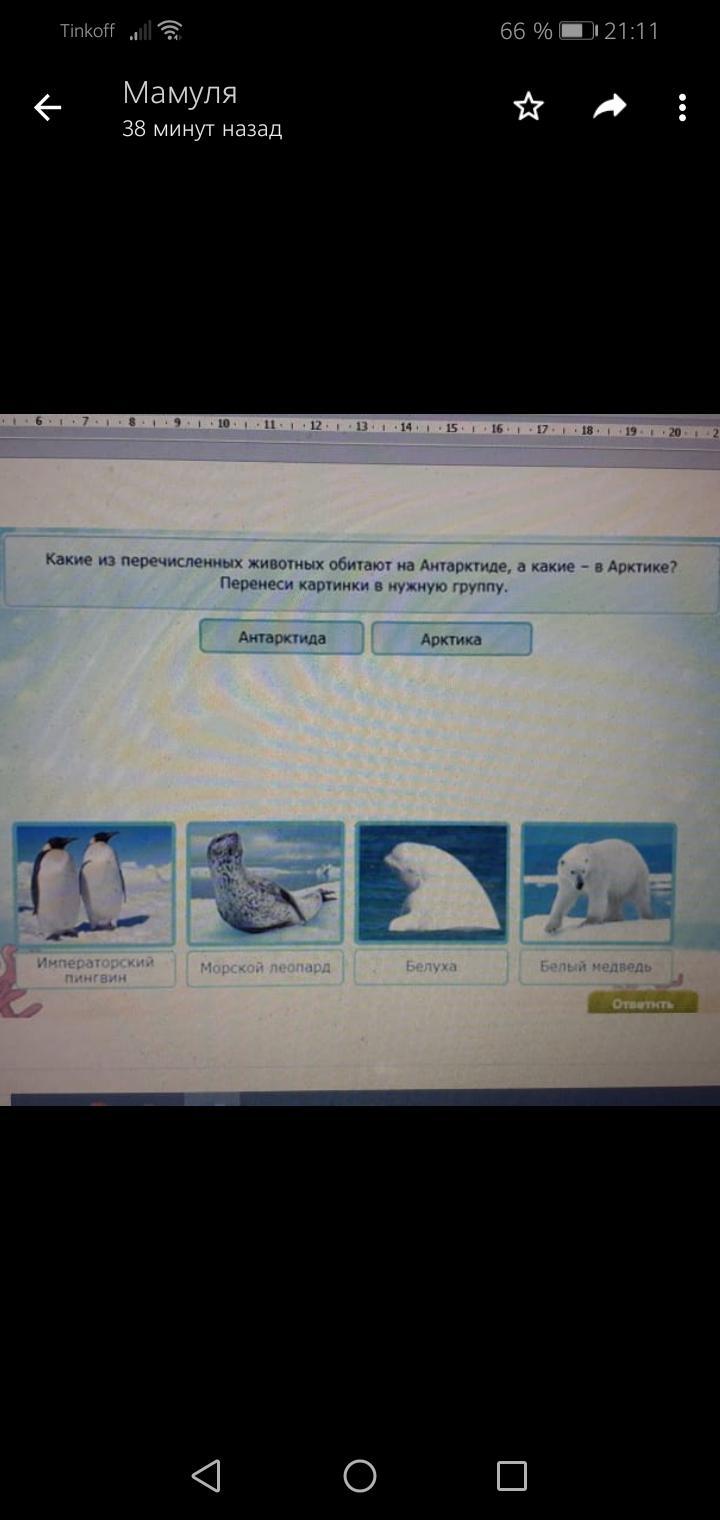Image resolution: width=720 pixels, height=1520 pixels.
Task: Select the Арктика group box
Action: [451, 638]
